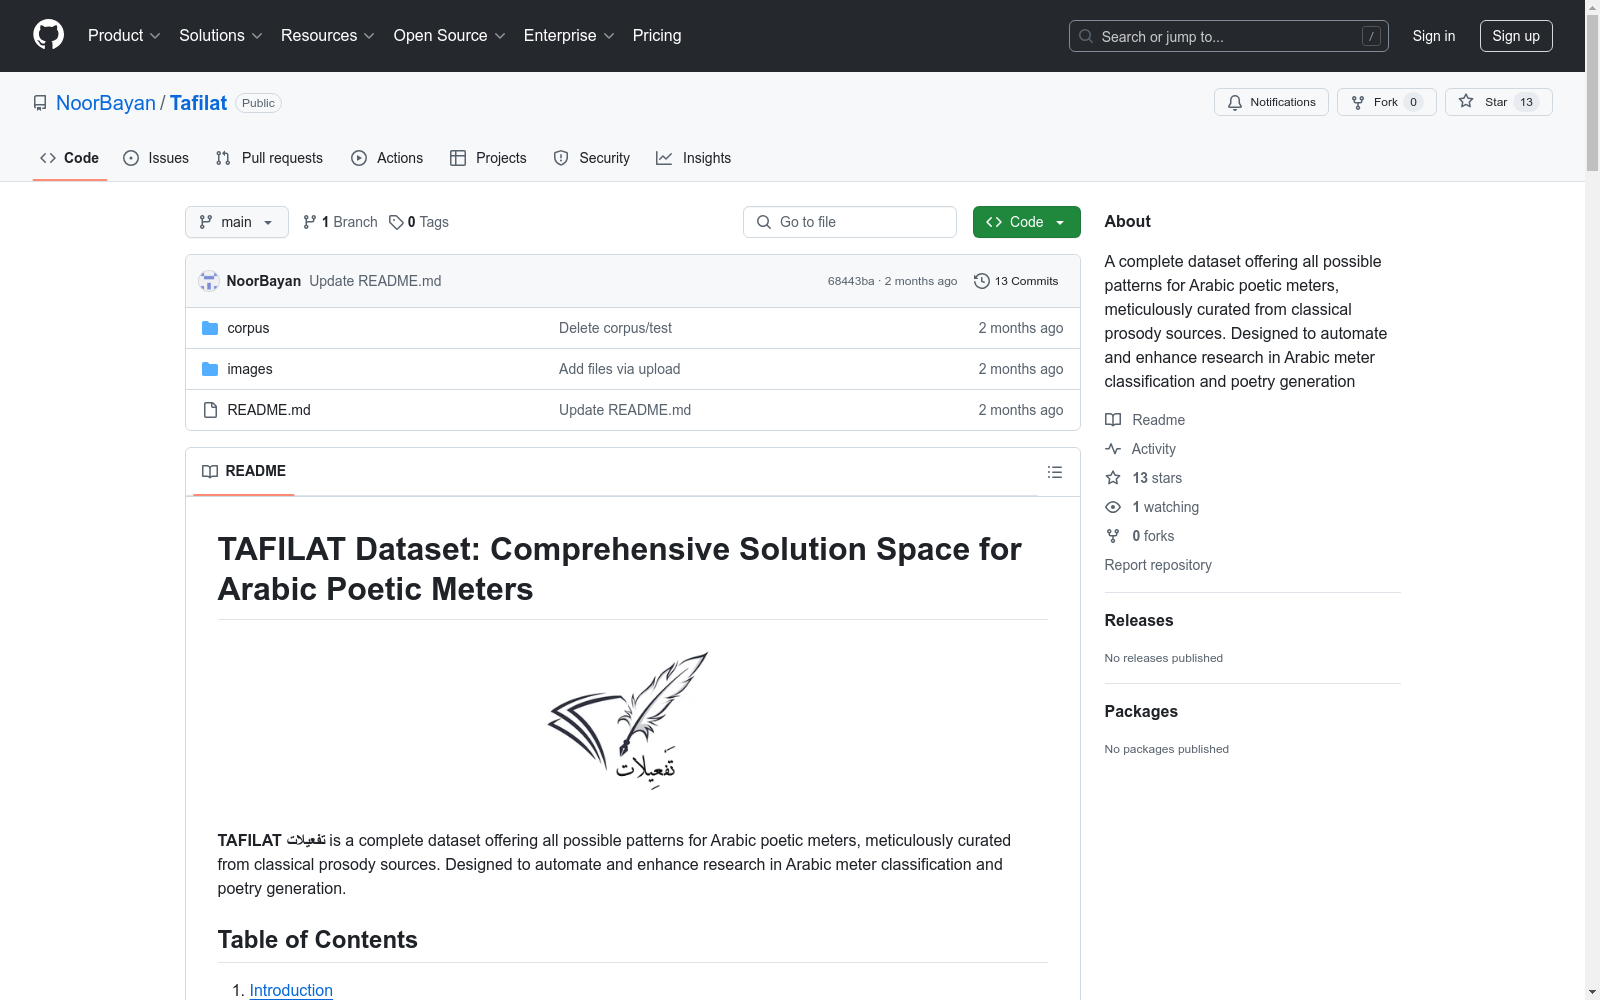Click the README.md file icon
This screenshot has height=1000, width=1600.
pos(210,410)
